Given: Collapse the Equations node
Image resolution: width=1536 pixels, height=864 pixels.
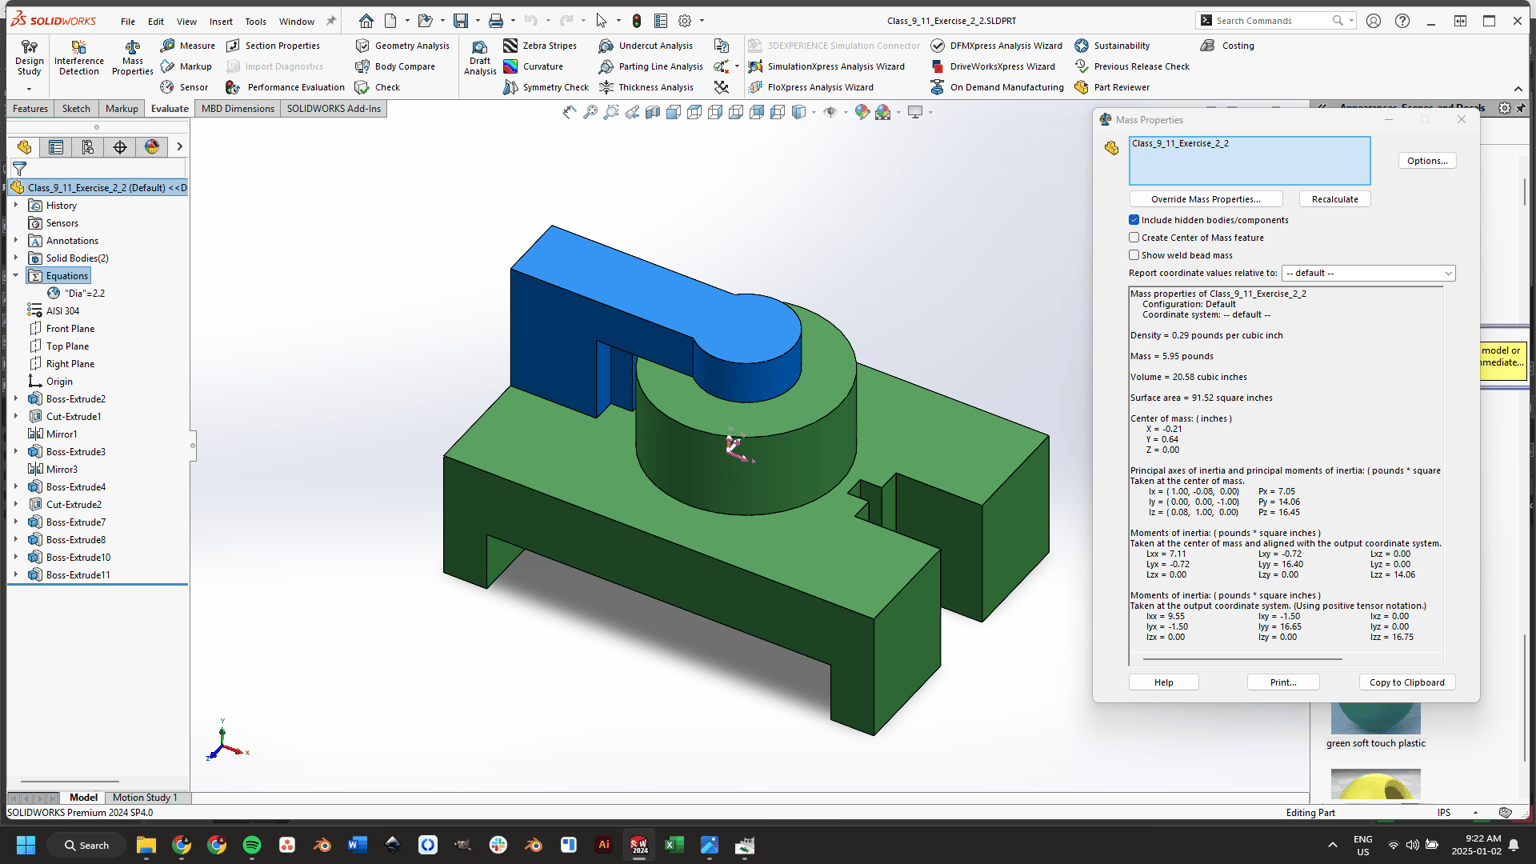Looking at the screenshot, I should click(16, 276).
